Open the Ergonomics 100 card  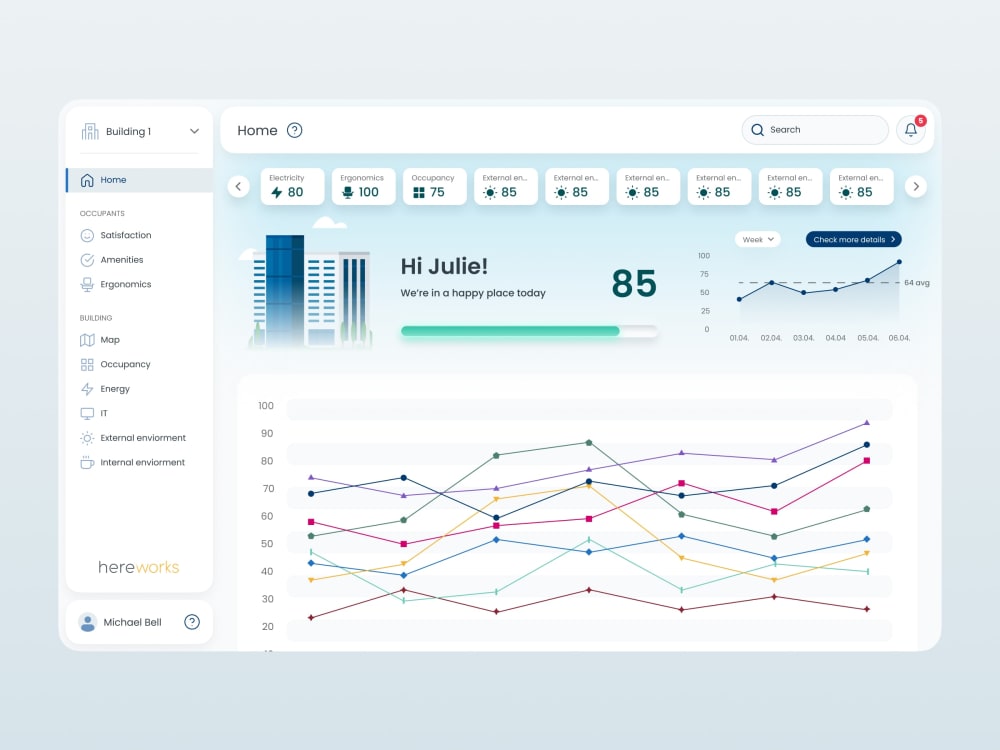click(364, 186)
